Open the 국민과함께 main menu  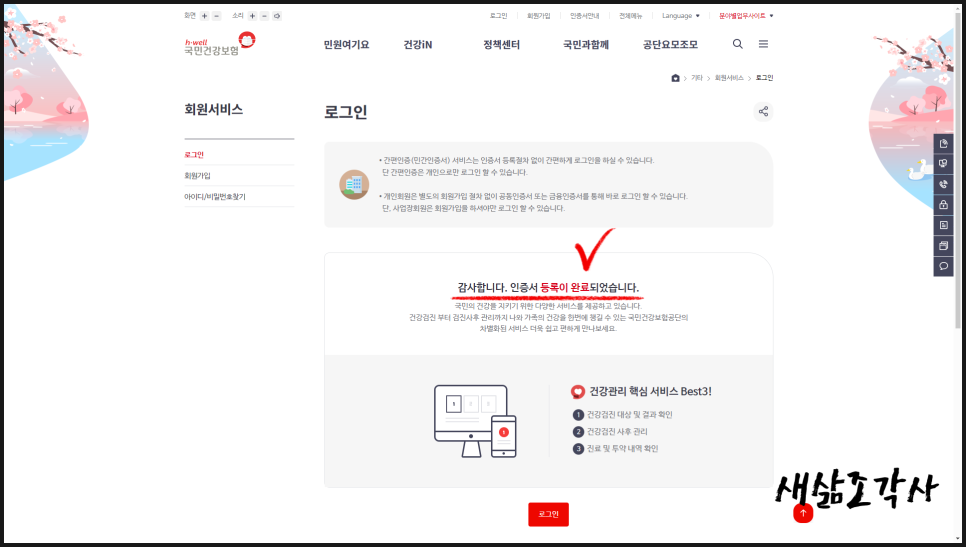(x=586, y=44)
